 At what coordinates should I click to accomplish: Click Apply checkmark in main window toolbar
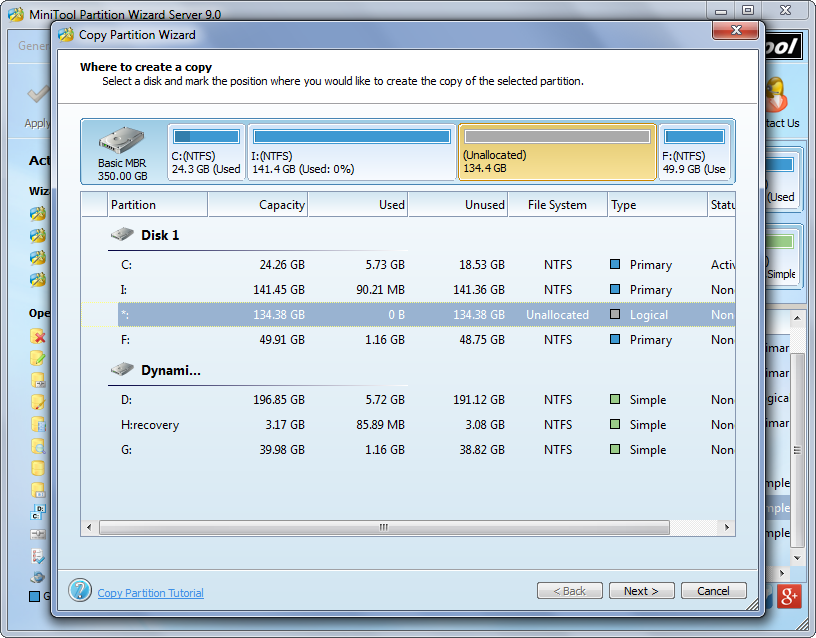39,94
